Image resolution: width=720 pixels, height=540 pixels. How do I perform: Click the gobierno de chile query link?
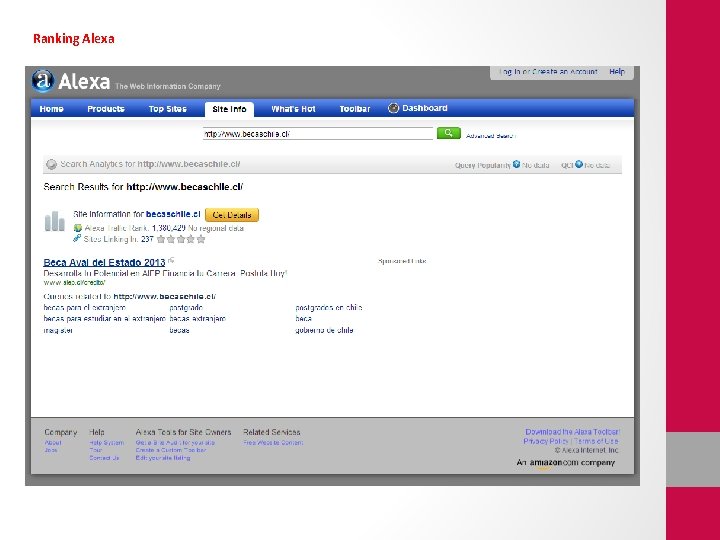[x=324, y=330]
